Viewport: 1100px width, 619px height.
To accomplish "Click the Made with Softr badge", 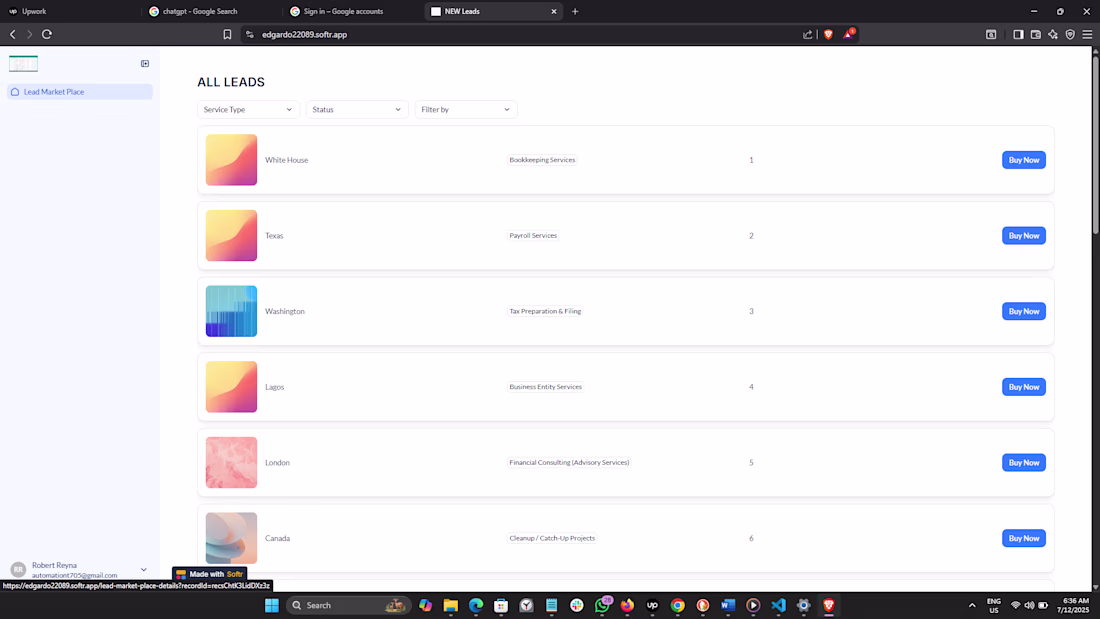I will [209, 574].
